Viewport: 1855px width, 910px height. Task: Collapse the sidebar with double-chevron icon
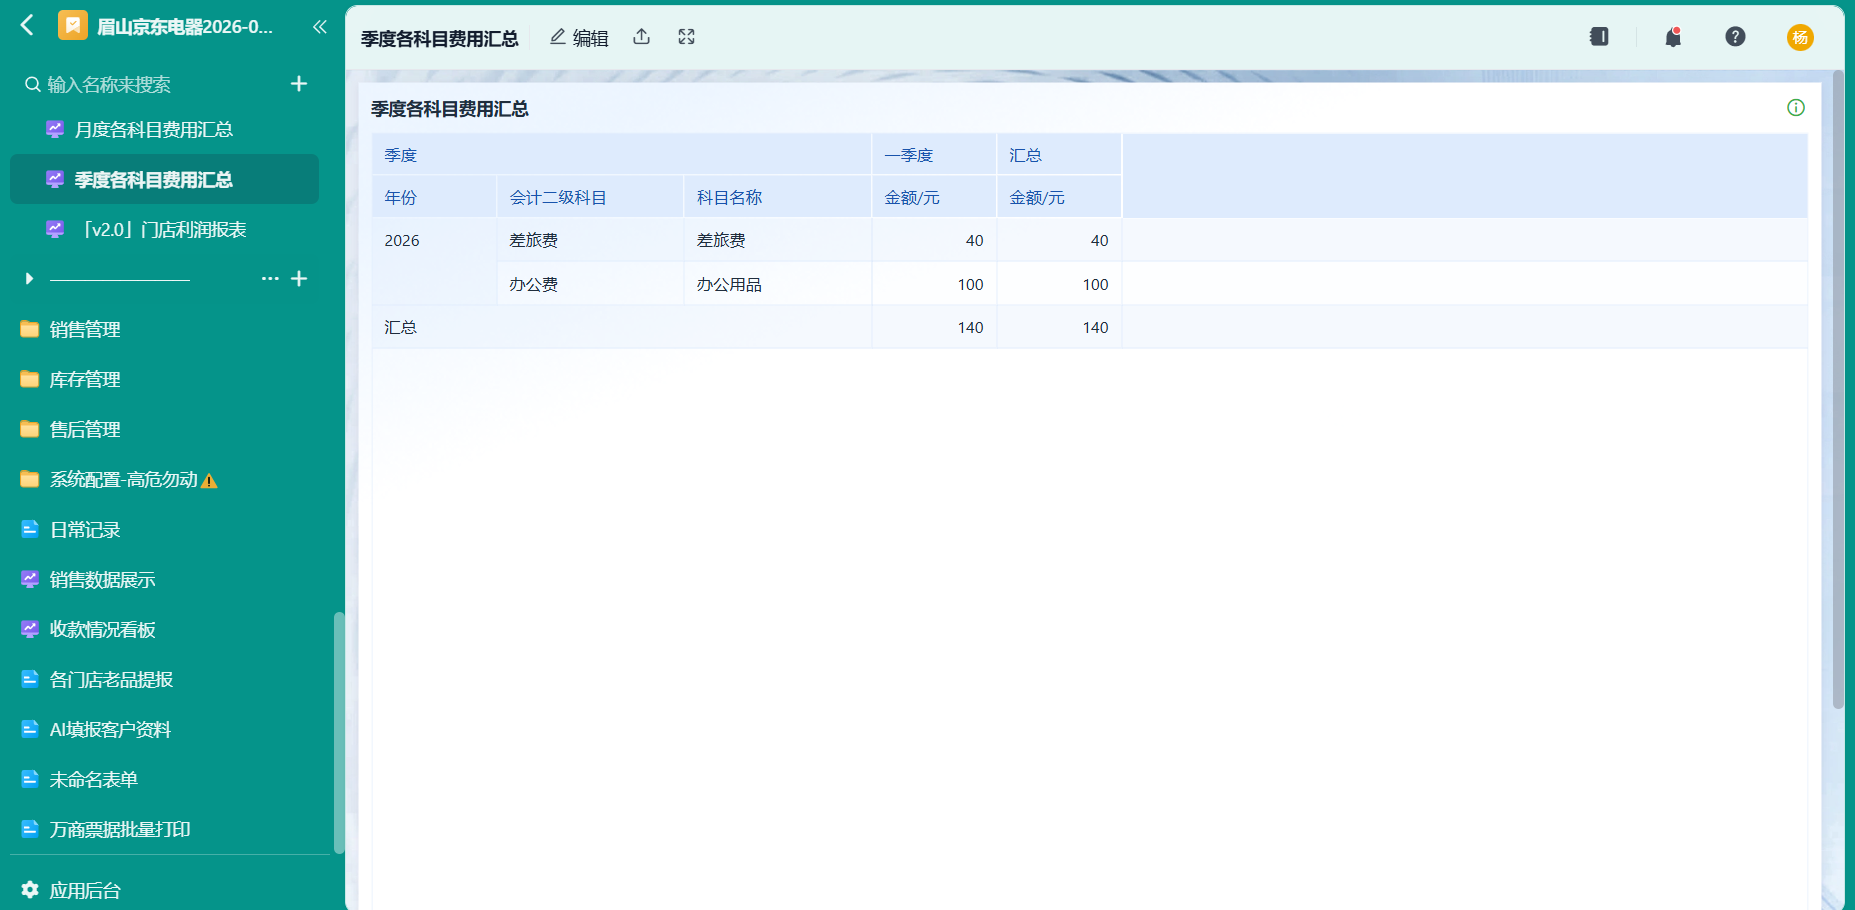(319, 27)
